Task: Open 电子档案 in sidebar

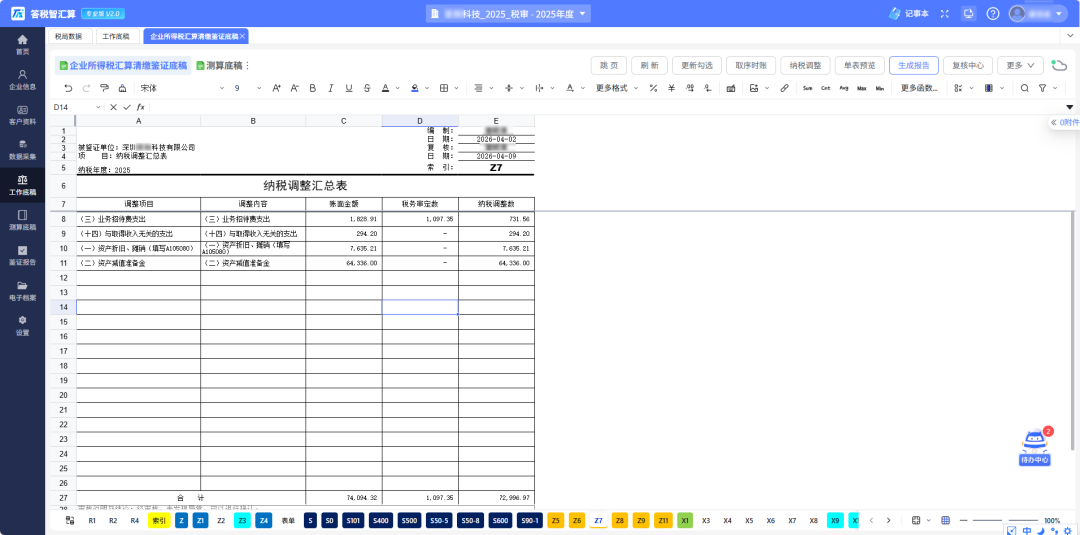Action: [x=23, y=291]
